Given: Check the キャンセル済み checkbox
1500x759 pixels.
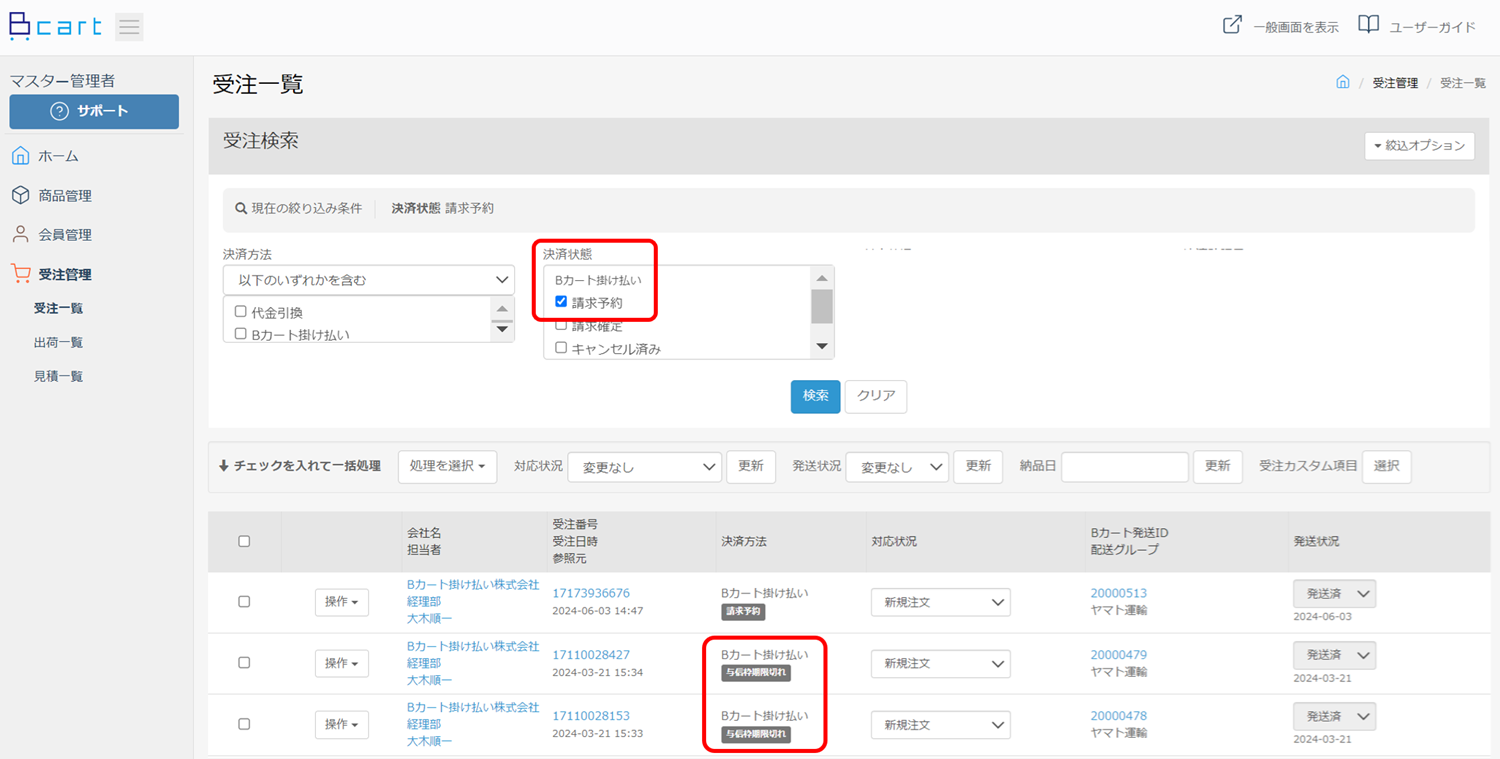Looking at the screenshot, I should click(561, 348).
